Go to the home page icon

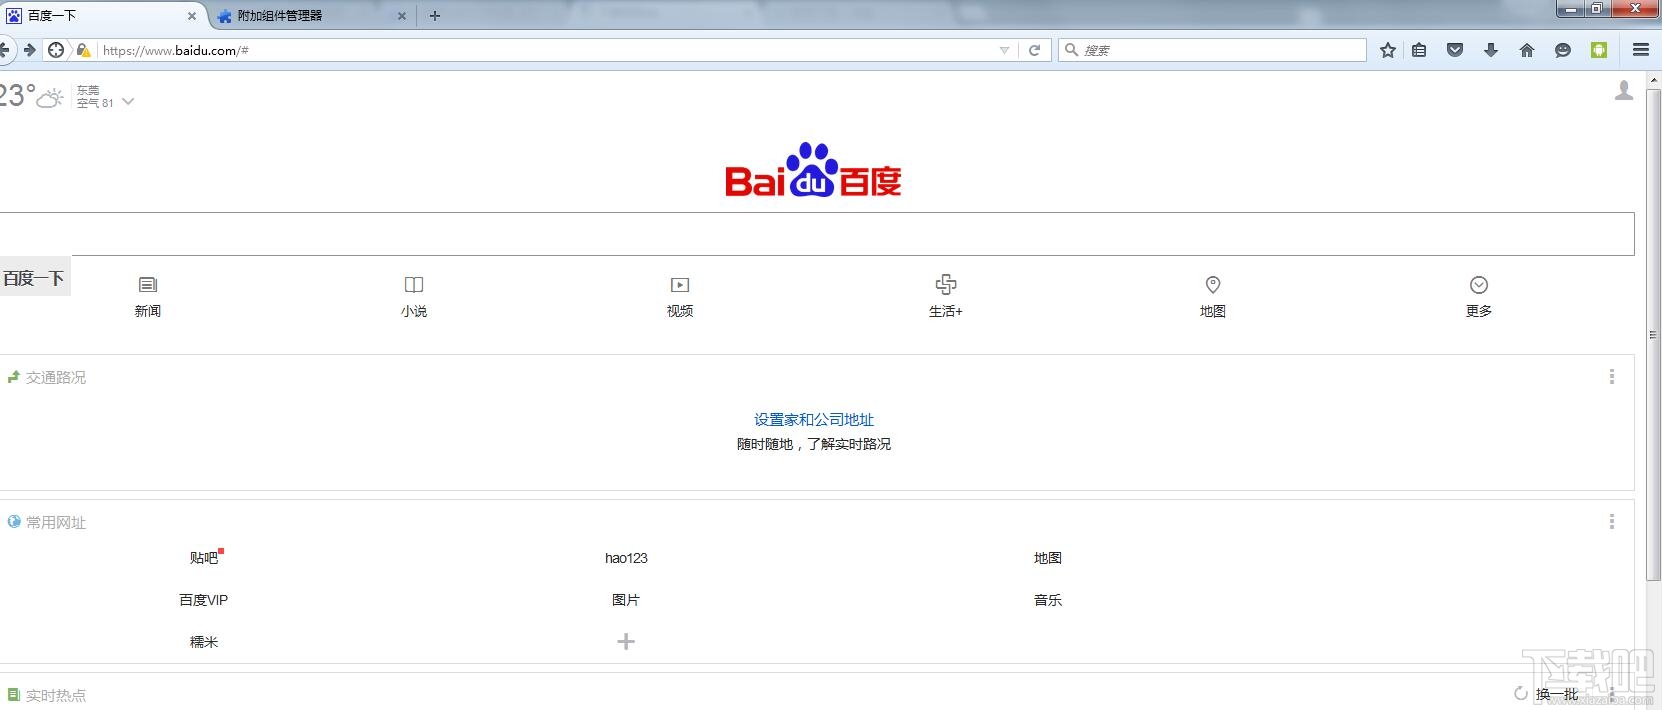coord(1527,50)
